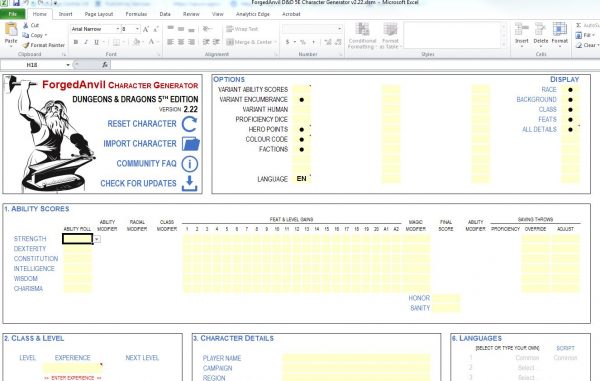The image size is (600, 381).
Task: Select the Format Painter tool
Action: (x=44, y=45)
